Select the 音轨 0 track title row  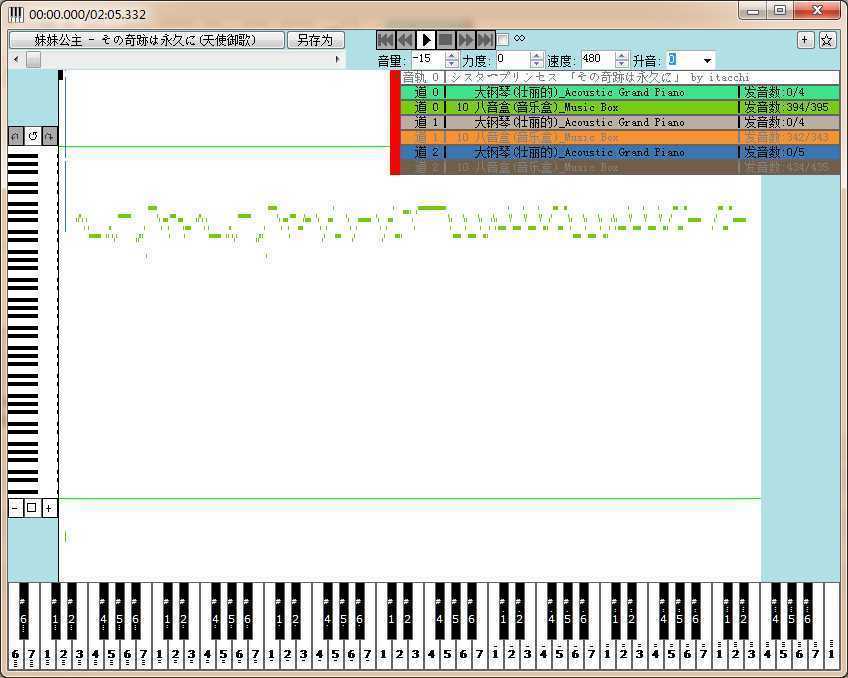(620, 77)
